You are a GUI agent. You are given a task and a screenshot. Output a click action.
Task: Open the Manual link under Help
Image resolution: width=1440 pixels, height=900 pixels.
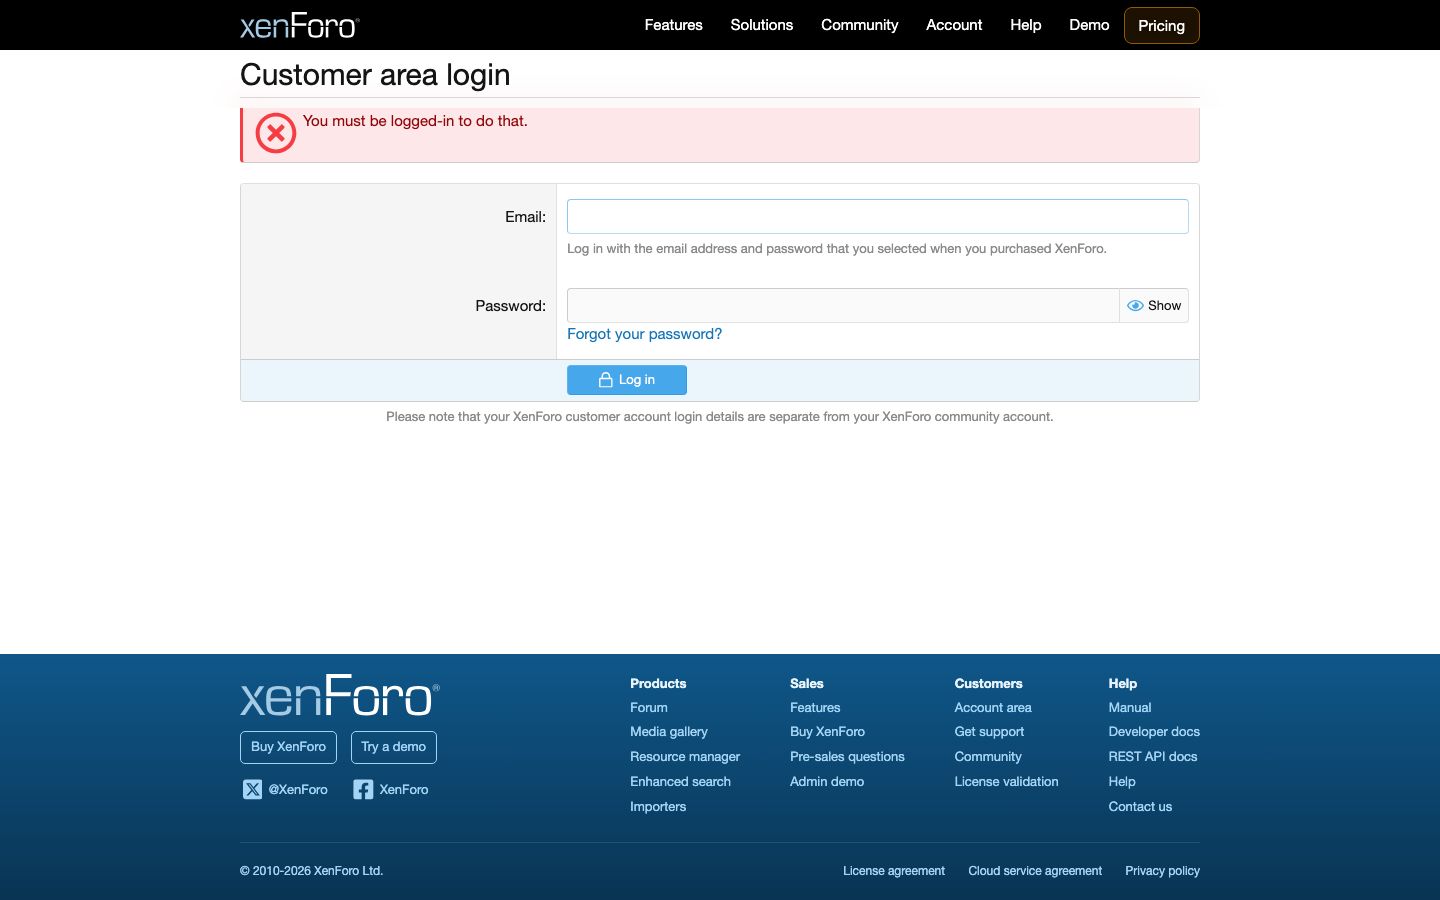1130,707
